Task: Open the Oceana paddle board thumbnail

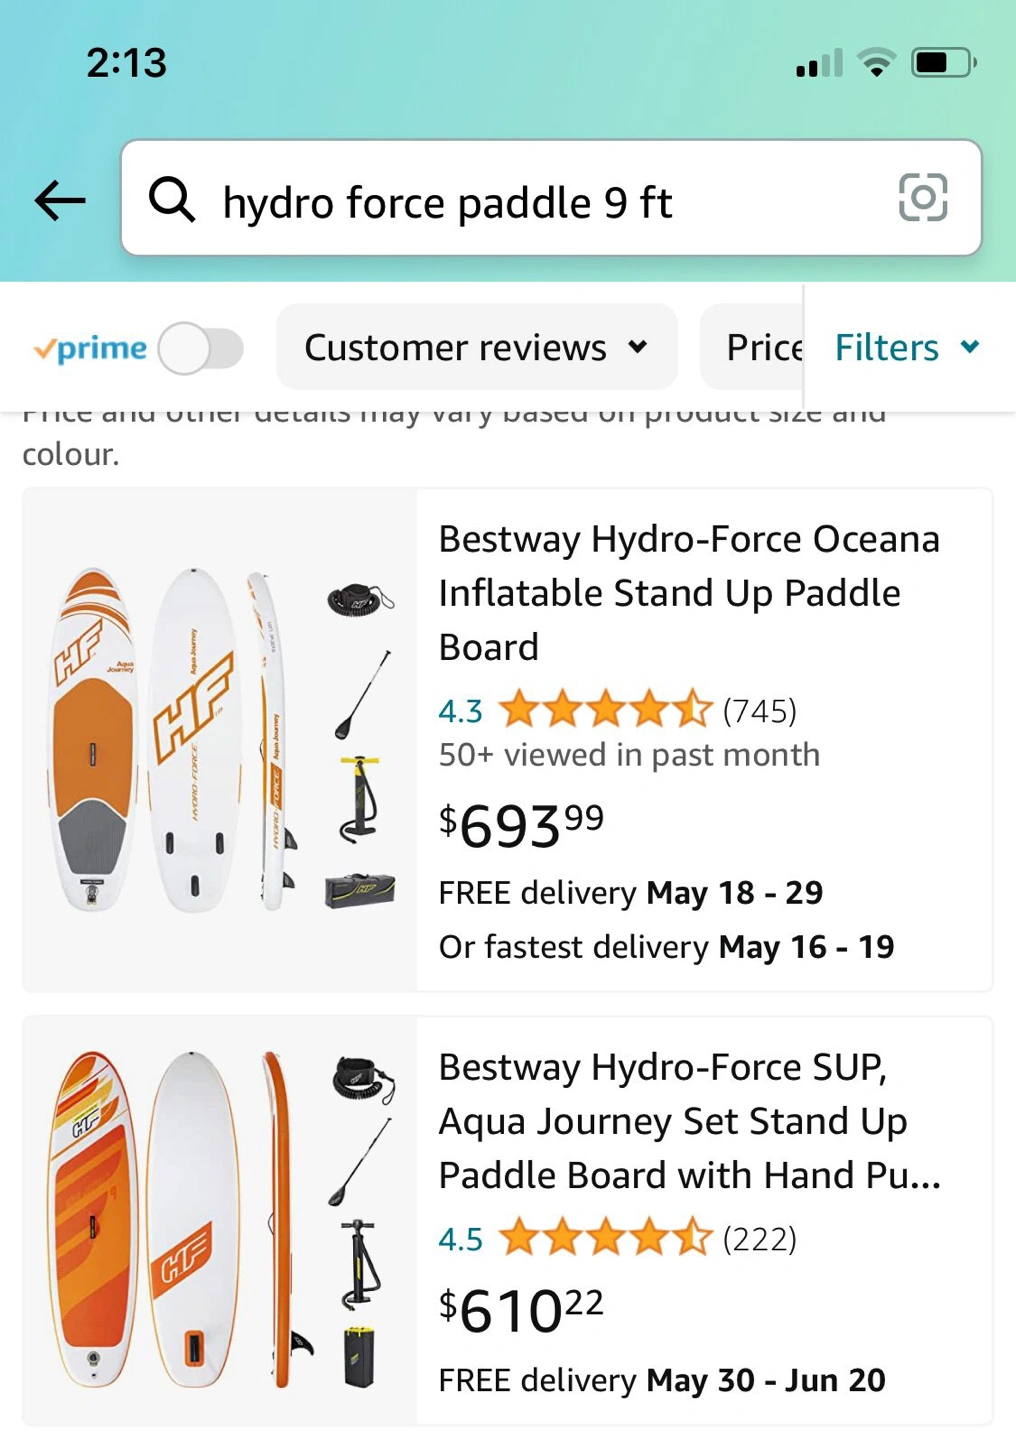Action: click(x=220, y=740)
